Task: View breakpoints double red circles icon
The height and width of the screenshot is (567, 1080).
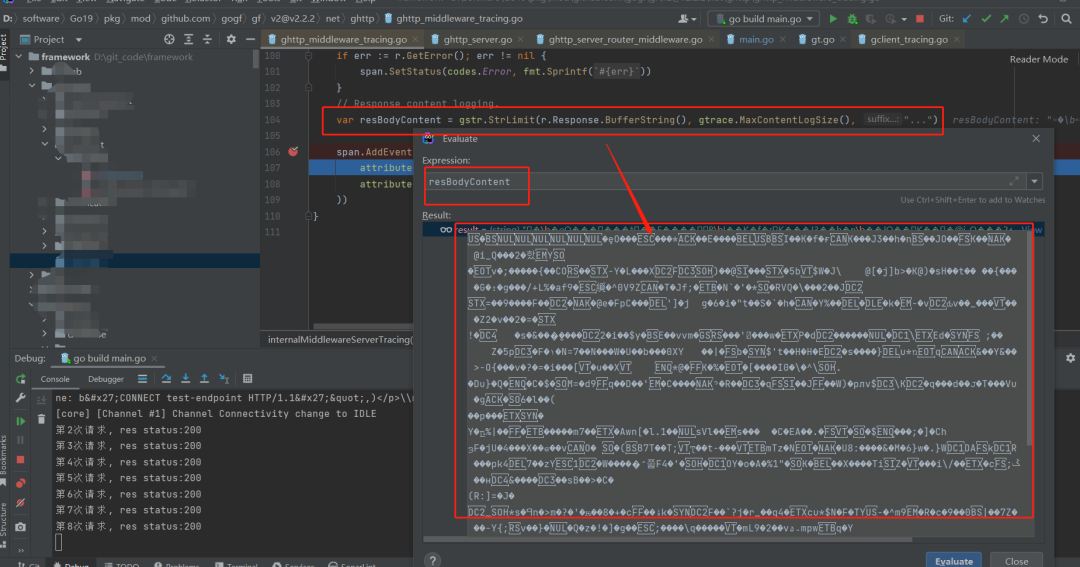Action: coord(21,483)
